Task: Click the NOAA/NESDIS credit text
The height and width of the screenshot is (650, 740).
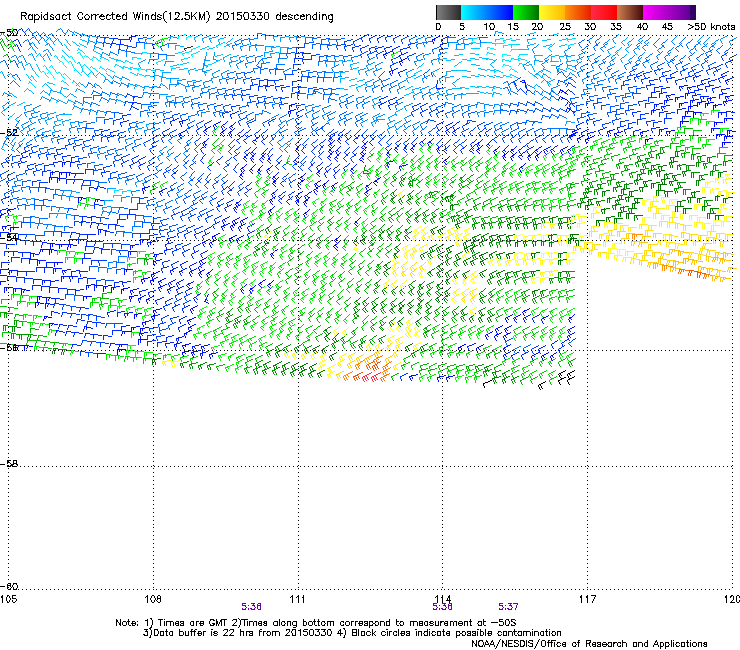Action: tap(589, 644)
